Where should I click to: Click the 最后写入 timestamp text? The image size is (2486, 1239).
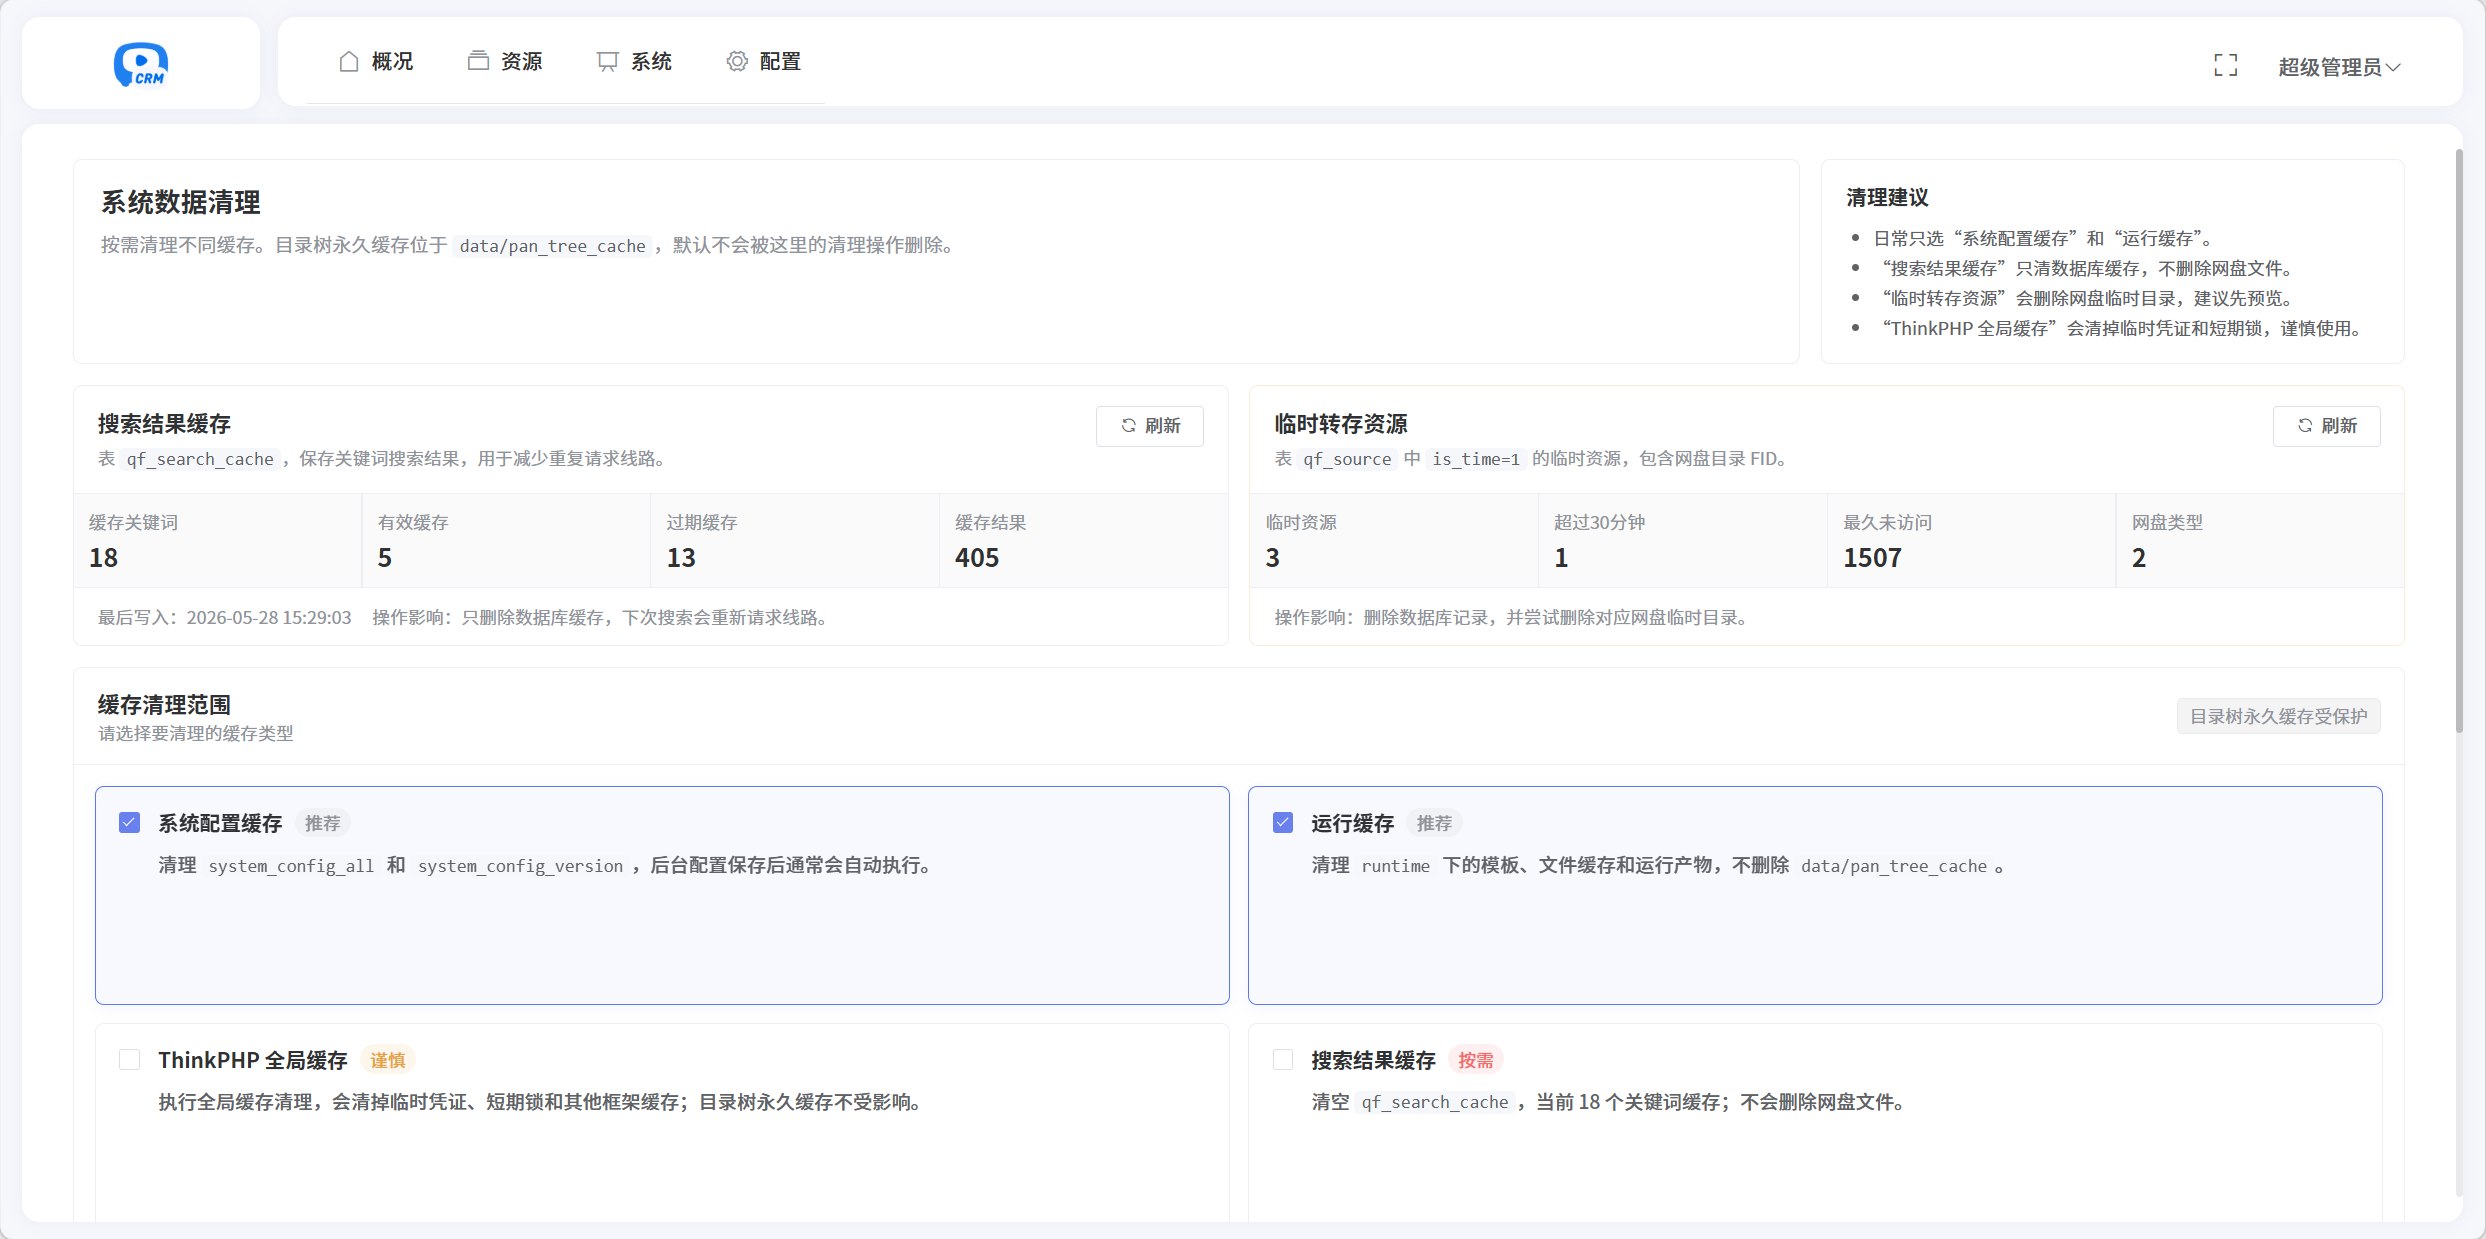click(224, 618)
